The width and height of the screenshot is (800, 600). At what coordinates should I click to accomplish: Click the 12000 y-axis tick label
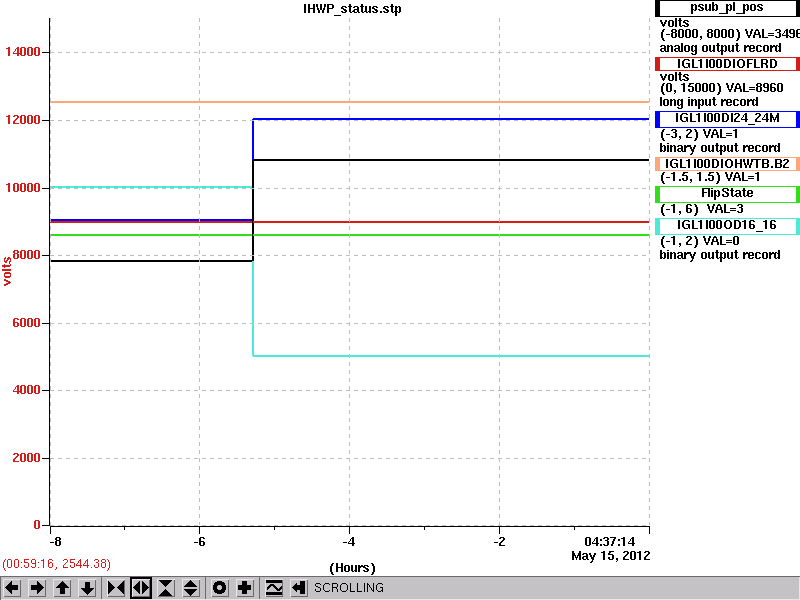22,120
